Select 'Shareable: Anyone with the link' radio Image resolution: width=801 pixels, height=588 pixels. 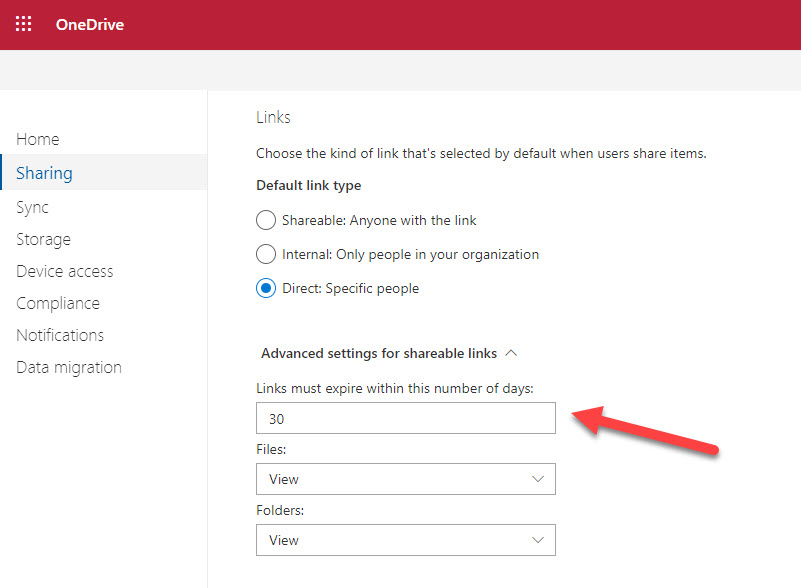click(x=266, y=220)
